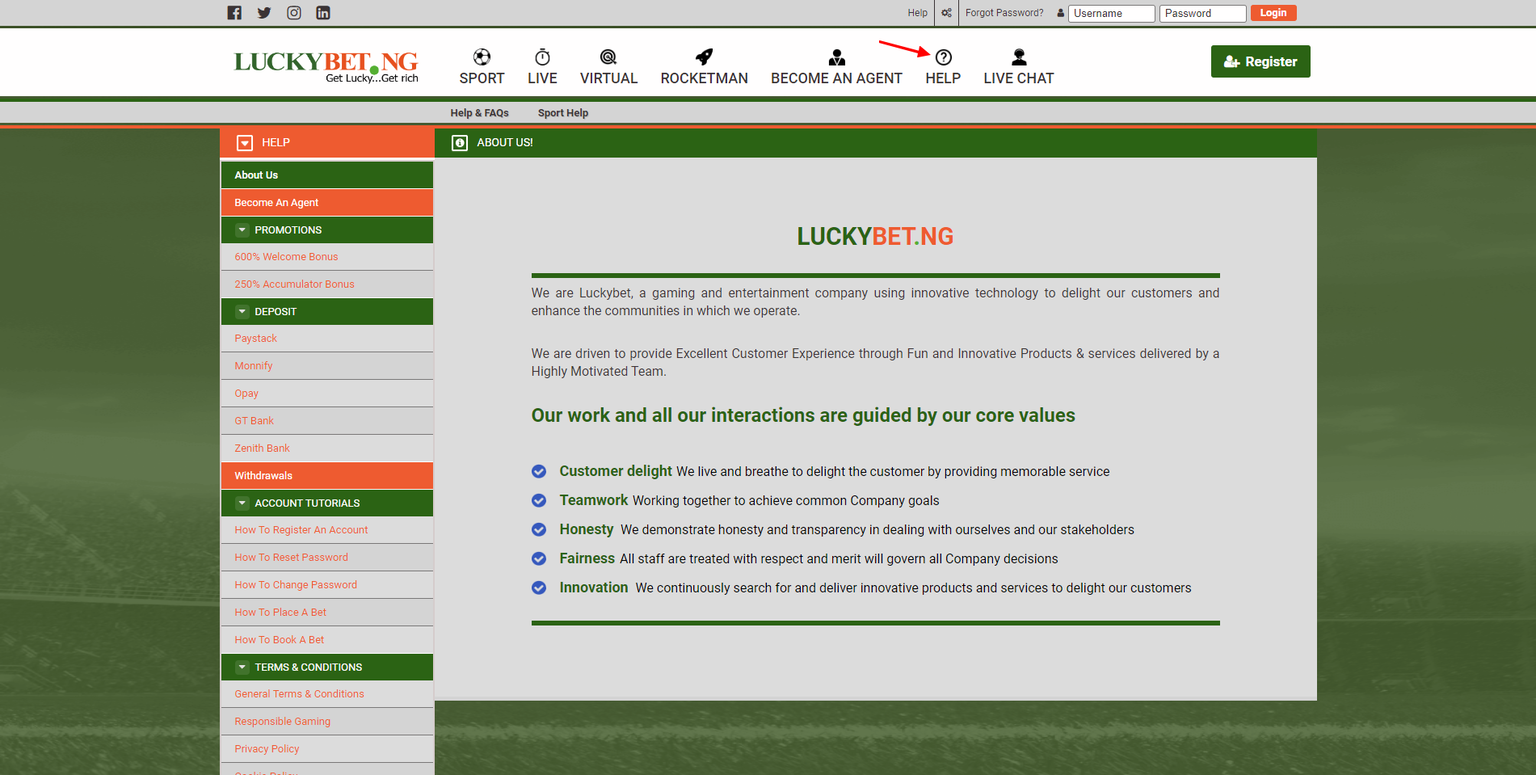Open the 600% Welcome Bonus link

286,257
